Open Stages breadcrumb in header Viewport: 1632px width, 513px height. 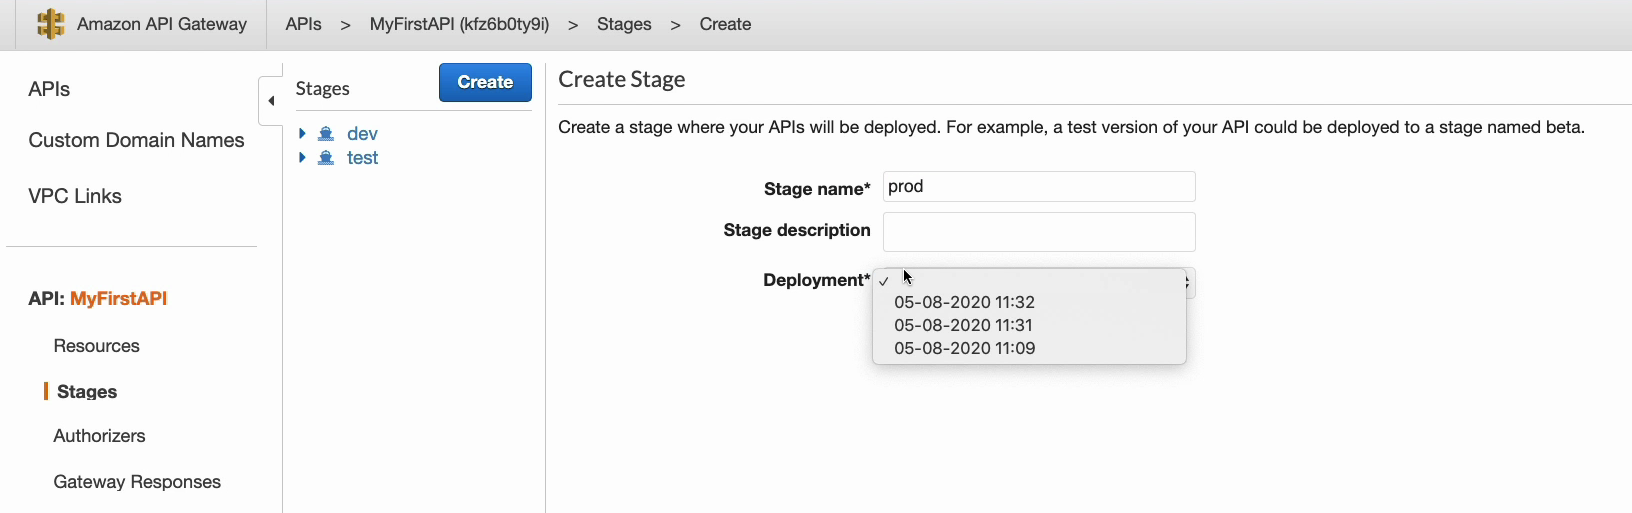pyautogui.click(x=624, y=24)
